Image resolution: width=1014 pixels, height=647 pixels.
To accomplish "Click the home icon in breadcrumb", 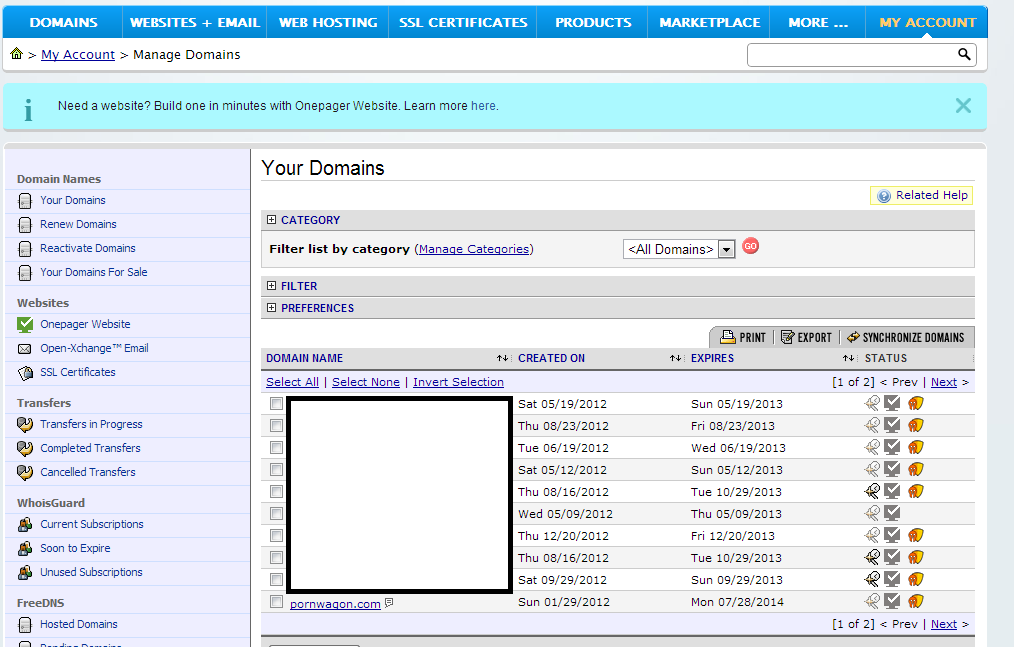I will pyautogui.click(x=17, y=54).
